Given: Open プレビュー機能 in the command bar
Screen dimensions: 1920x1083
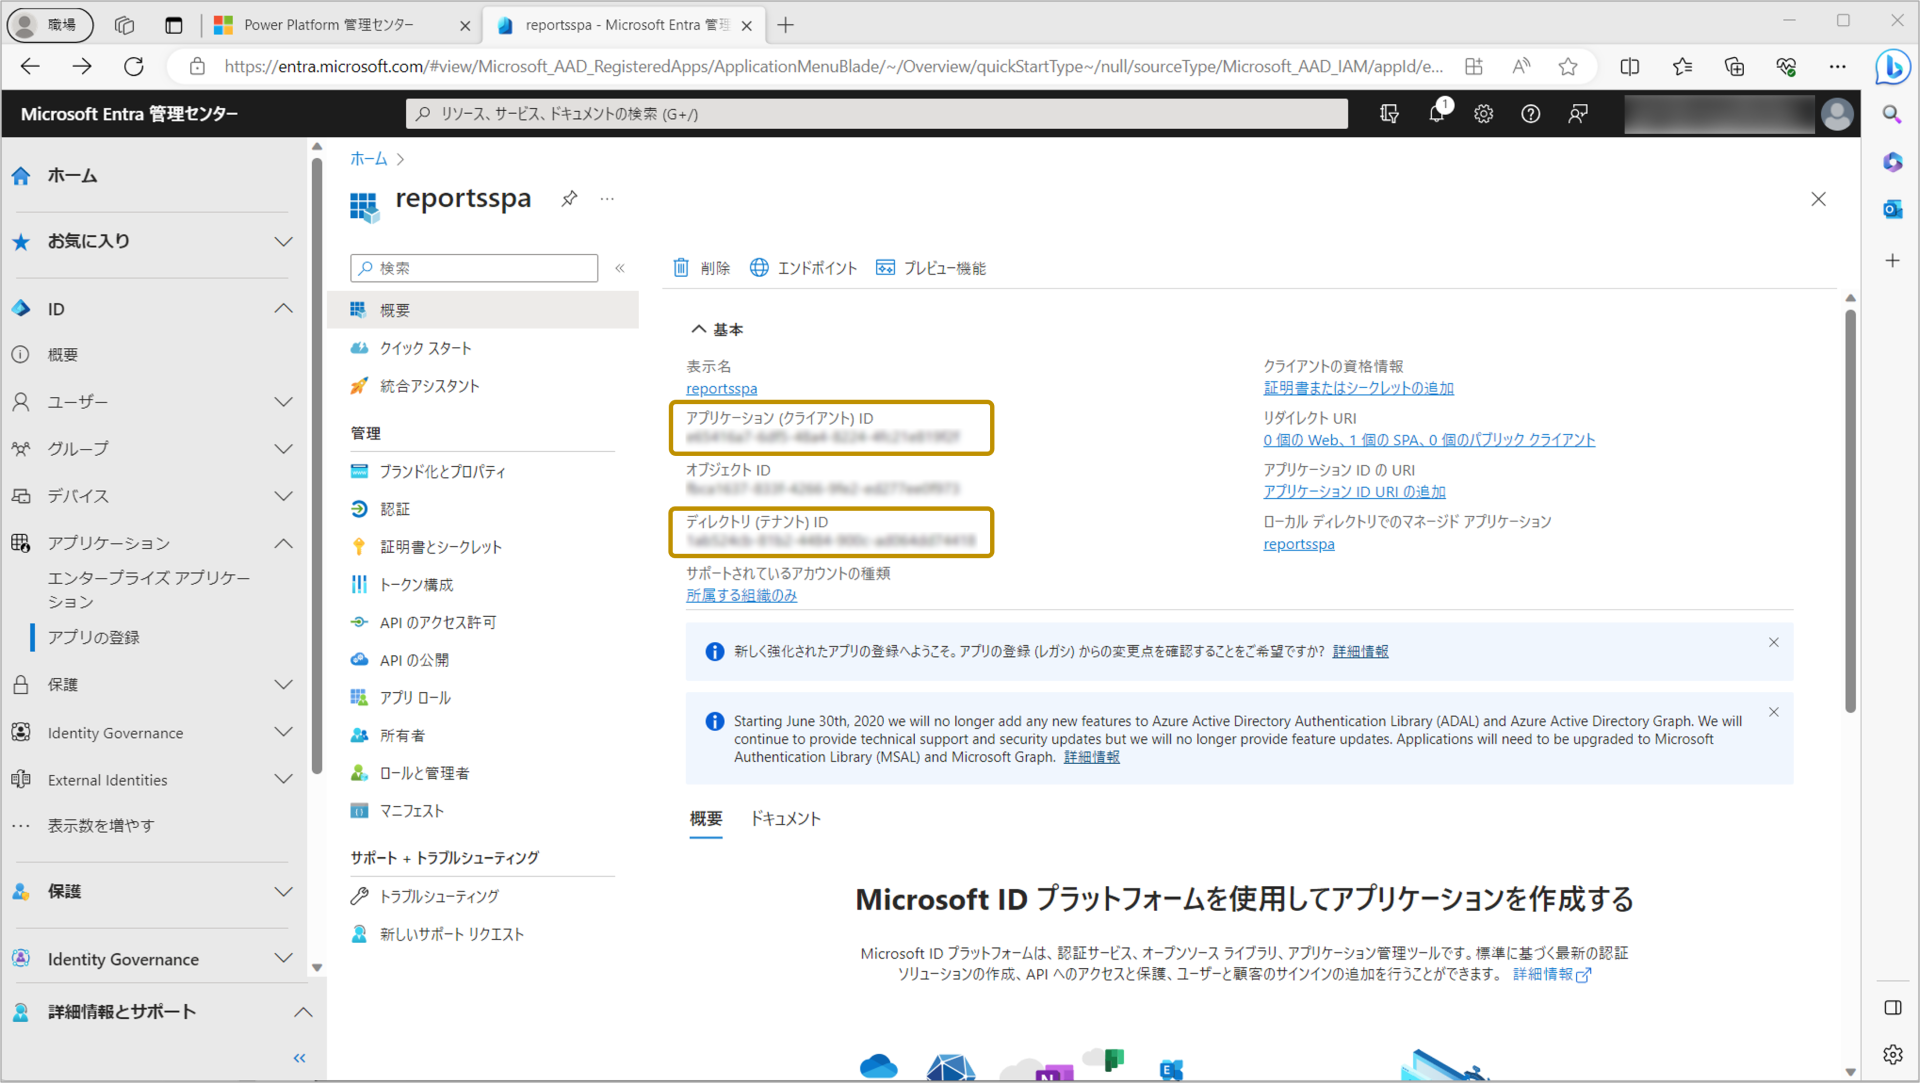Looking at the screenshot, I should point(930,268).
